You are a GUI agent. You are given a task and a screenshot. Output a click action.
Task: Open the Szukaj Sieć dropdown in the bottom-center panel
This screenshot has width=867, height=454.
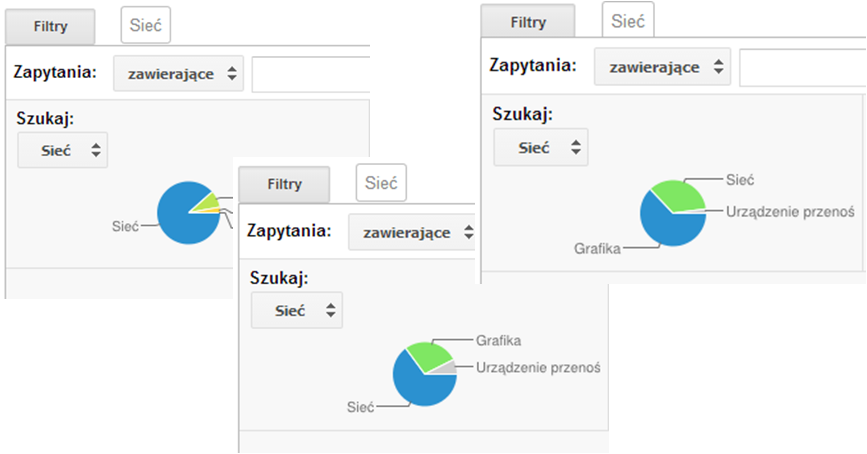click(296, 310)
